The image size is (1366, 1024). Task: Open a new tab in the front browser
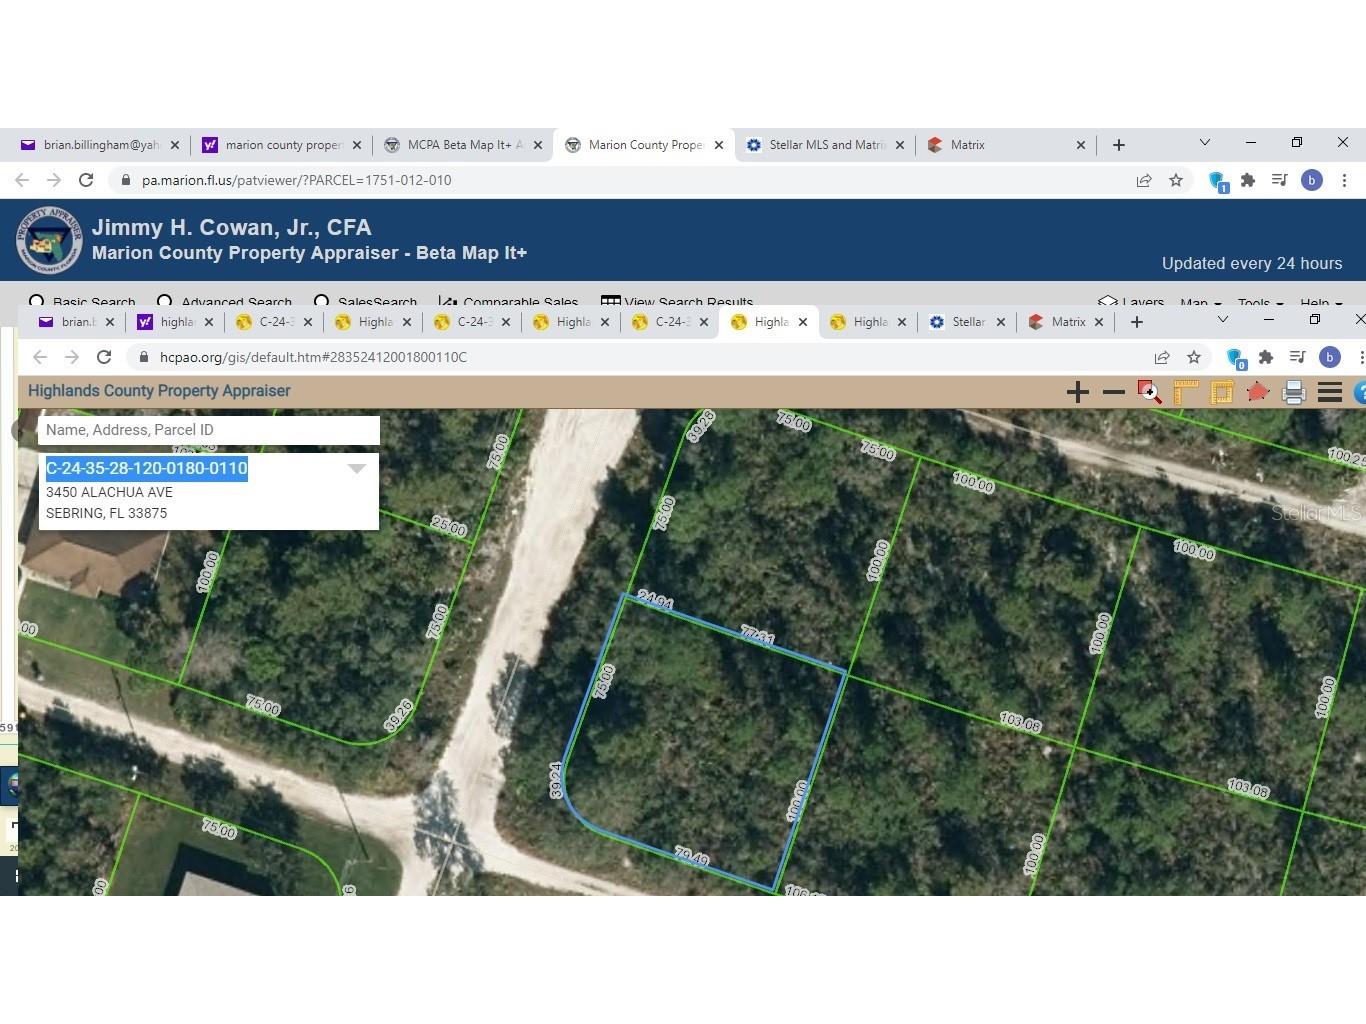pos(1136,322)
